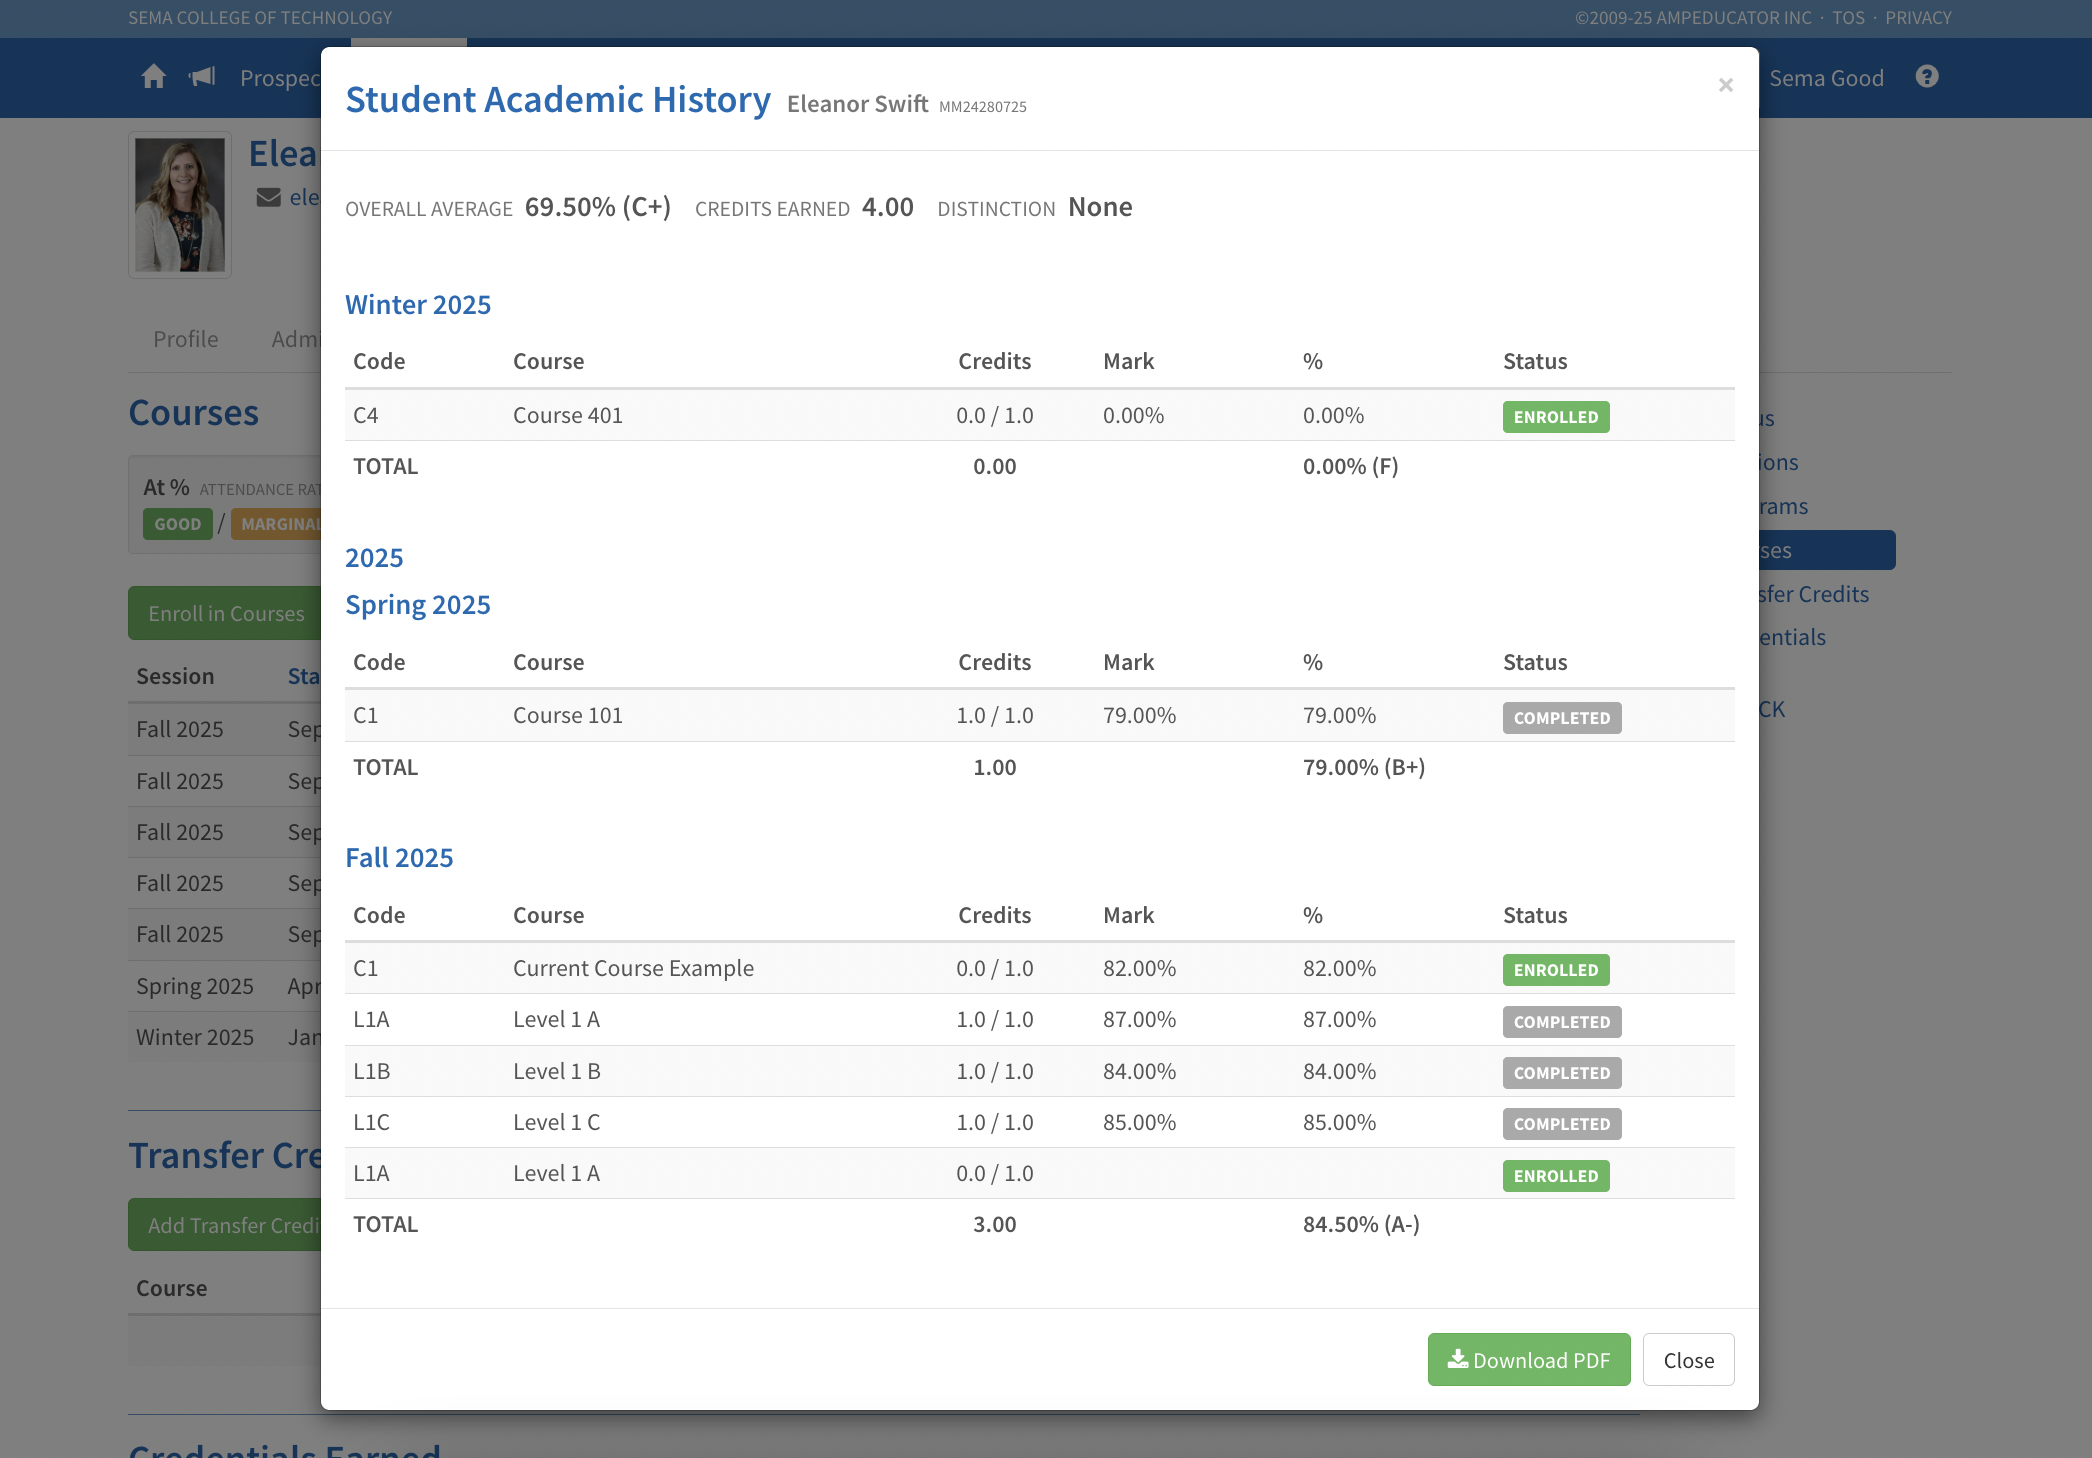
Task: Click the megaphone announcements icon
Action: coord(202,77)
